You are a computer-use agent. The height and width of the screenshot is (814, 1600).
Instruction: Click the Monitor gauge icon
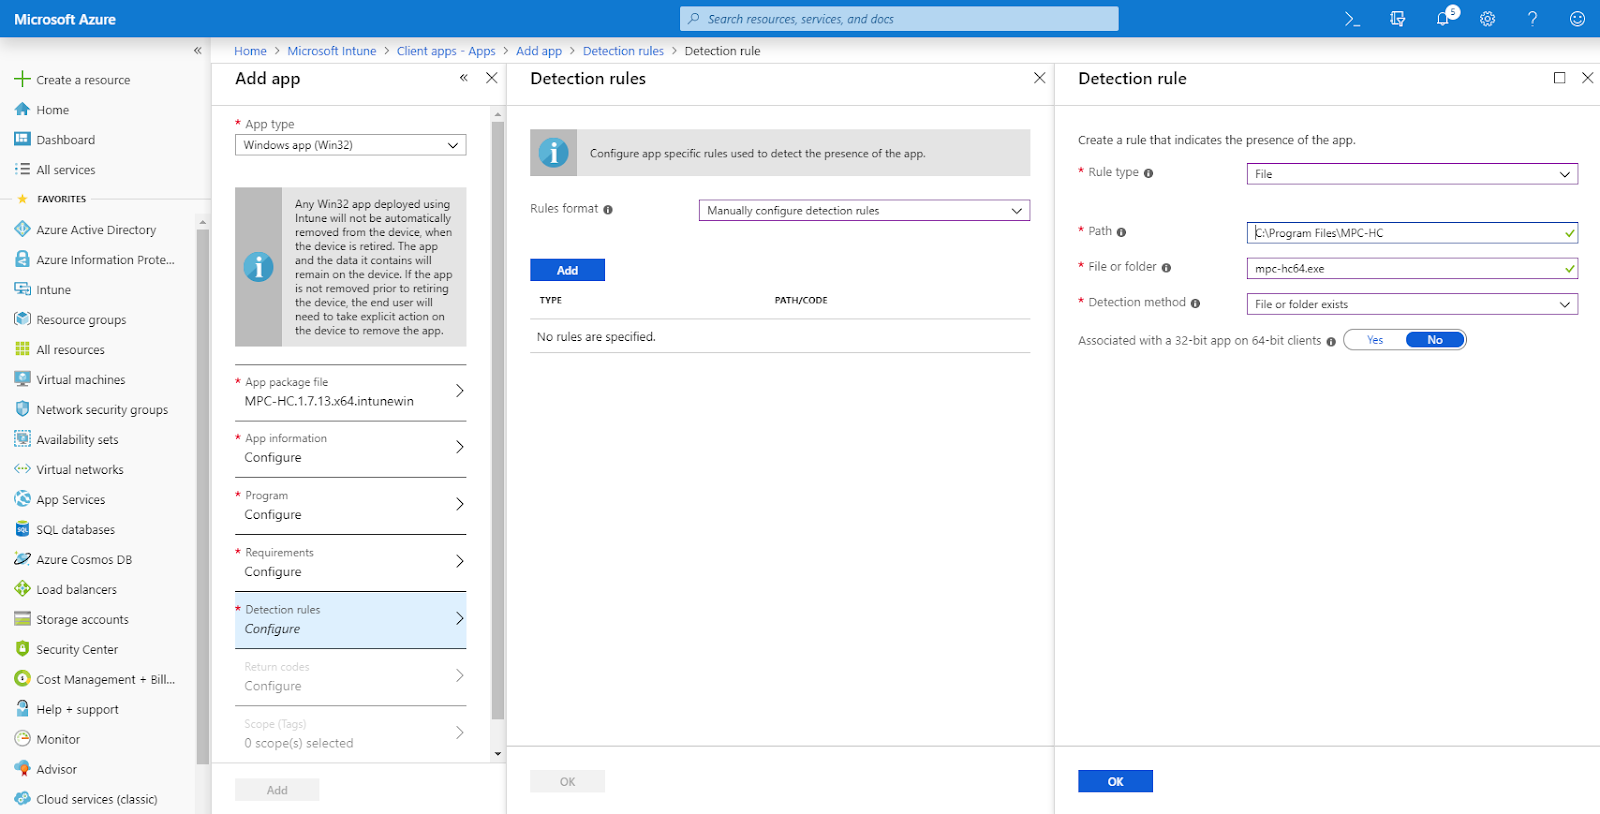tap(22, 739)
